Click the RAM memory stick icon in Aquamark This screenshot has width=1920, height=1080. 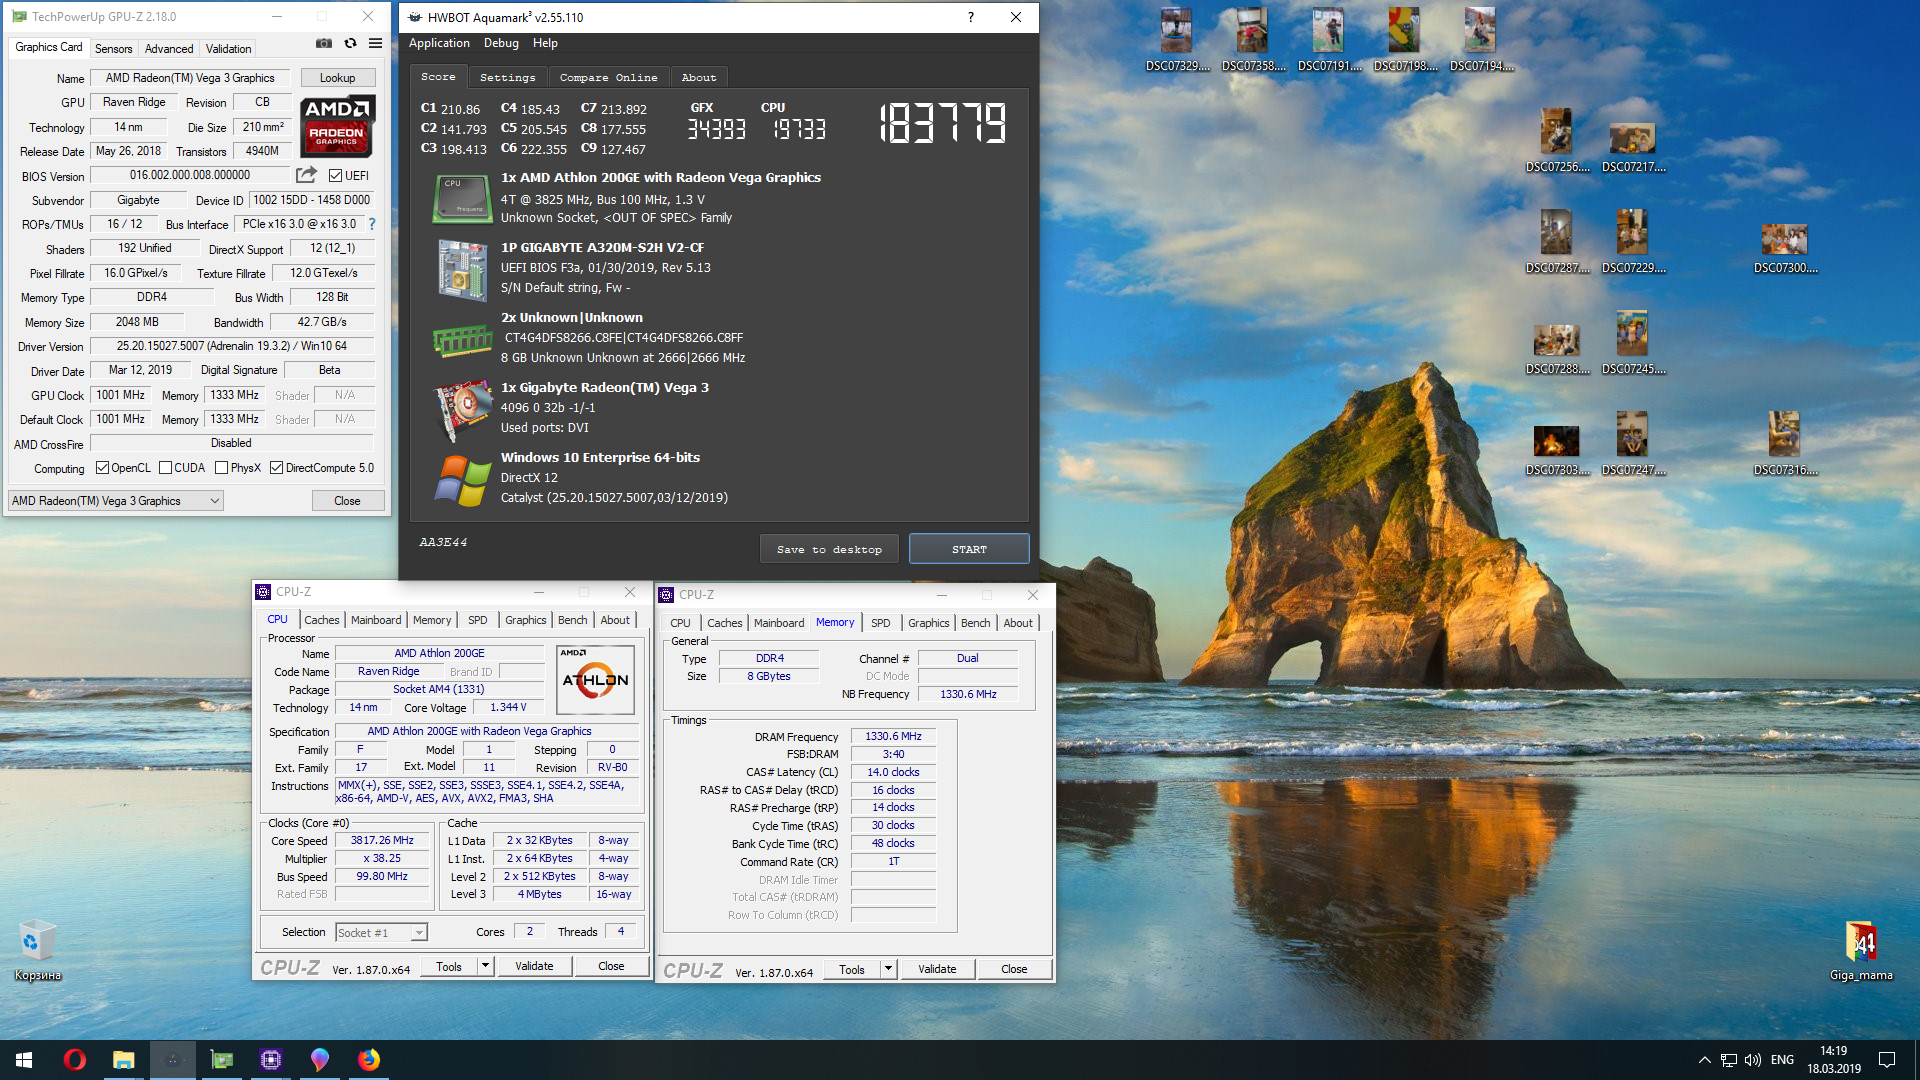coord(461,341)
